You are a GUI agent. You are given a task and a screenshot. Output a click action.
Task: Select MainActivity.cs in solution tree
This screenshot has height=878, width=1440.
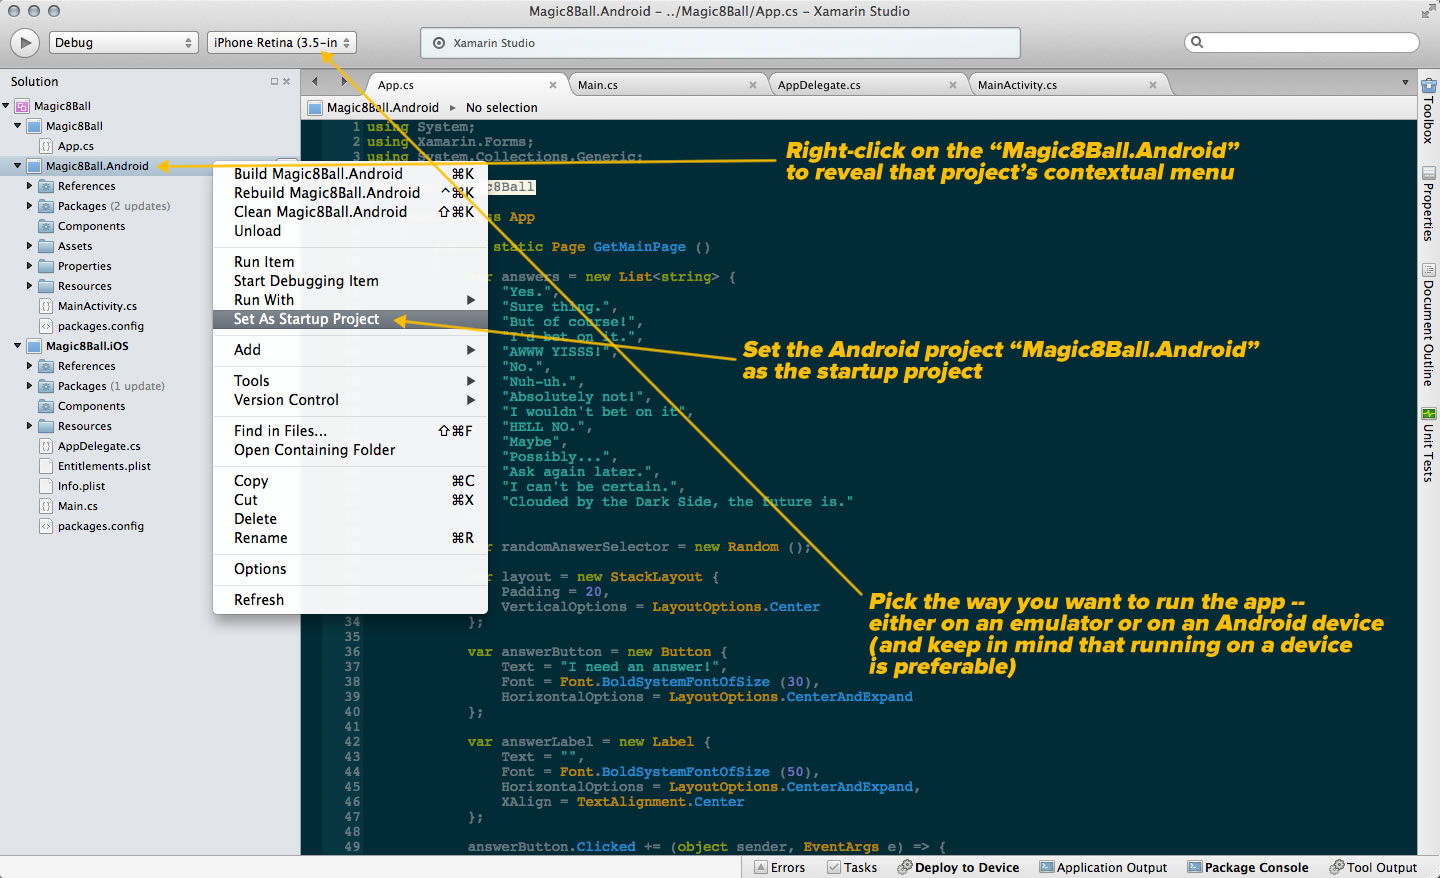coord(97,306)
